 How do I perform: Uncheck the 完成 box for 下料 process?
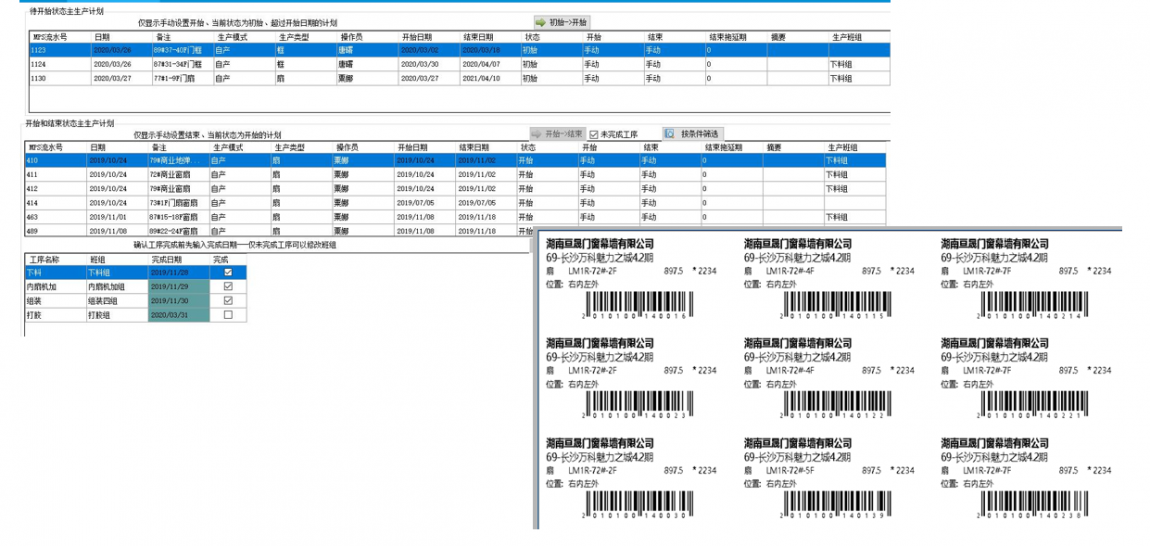click(x=228, y=272)
